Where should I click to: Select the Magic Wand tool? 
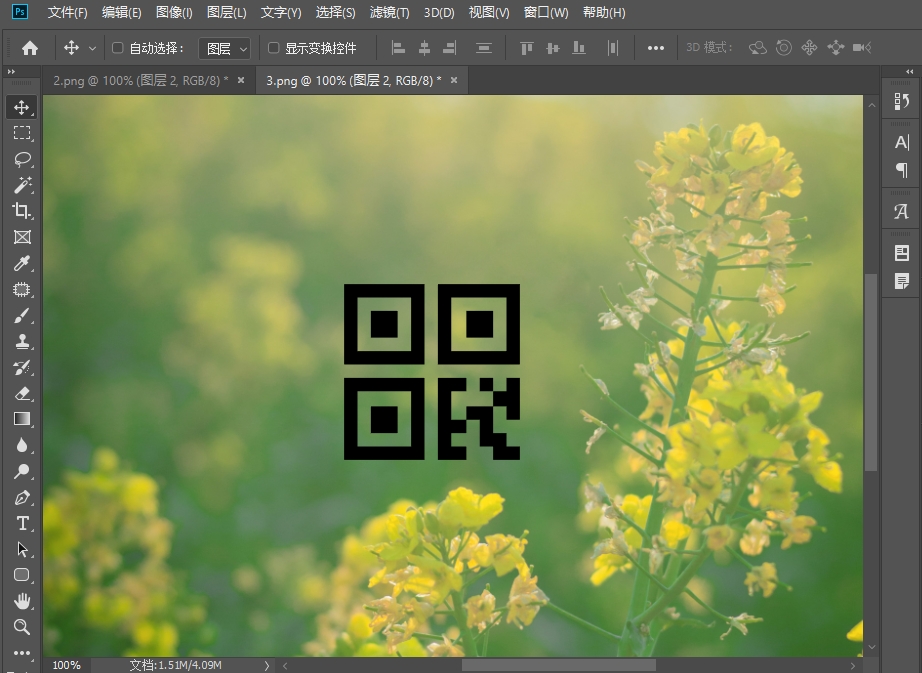point(22,185)
